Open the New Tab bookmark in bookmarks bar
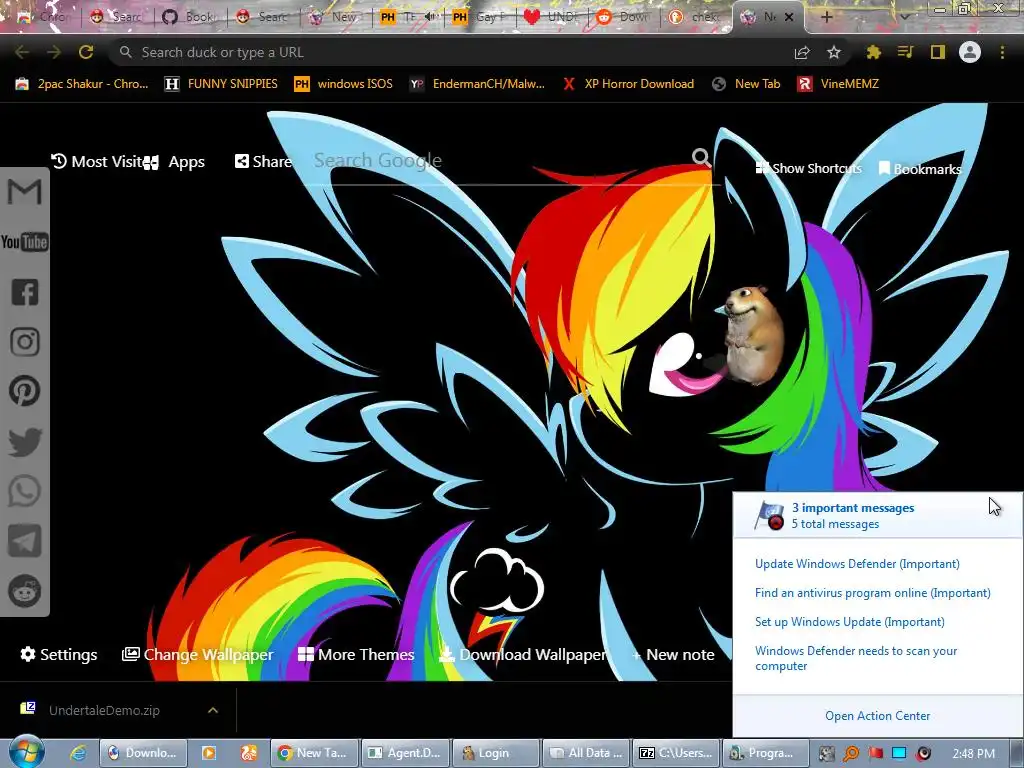 (x=746, y=84)
